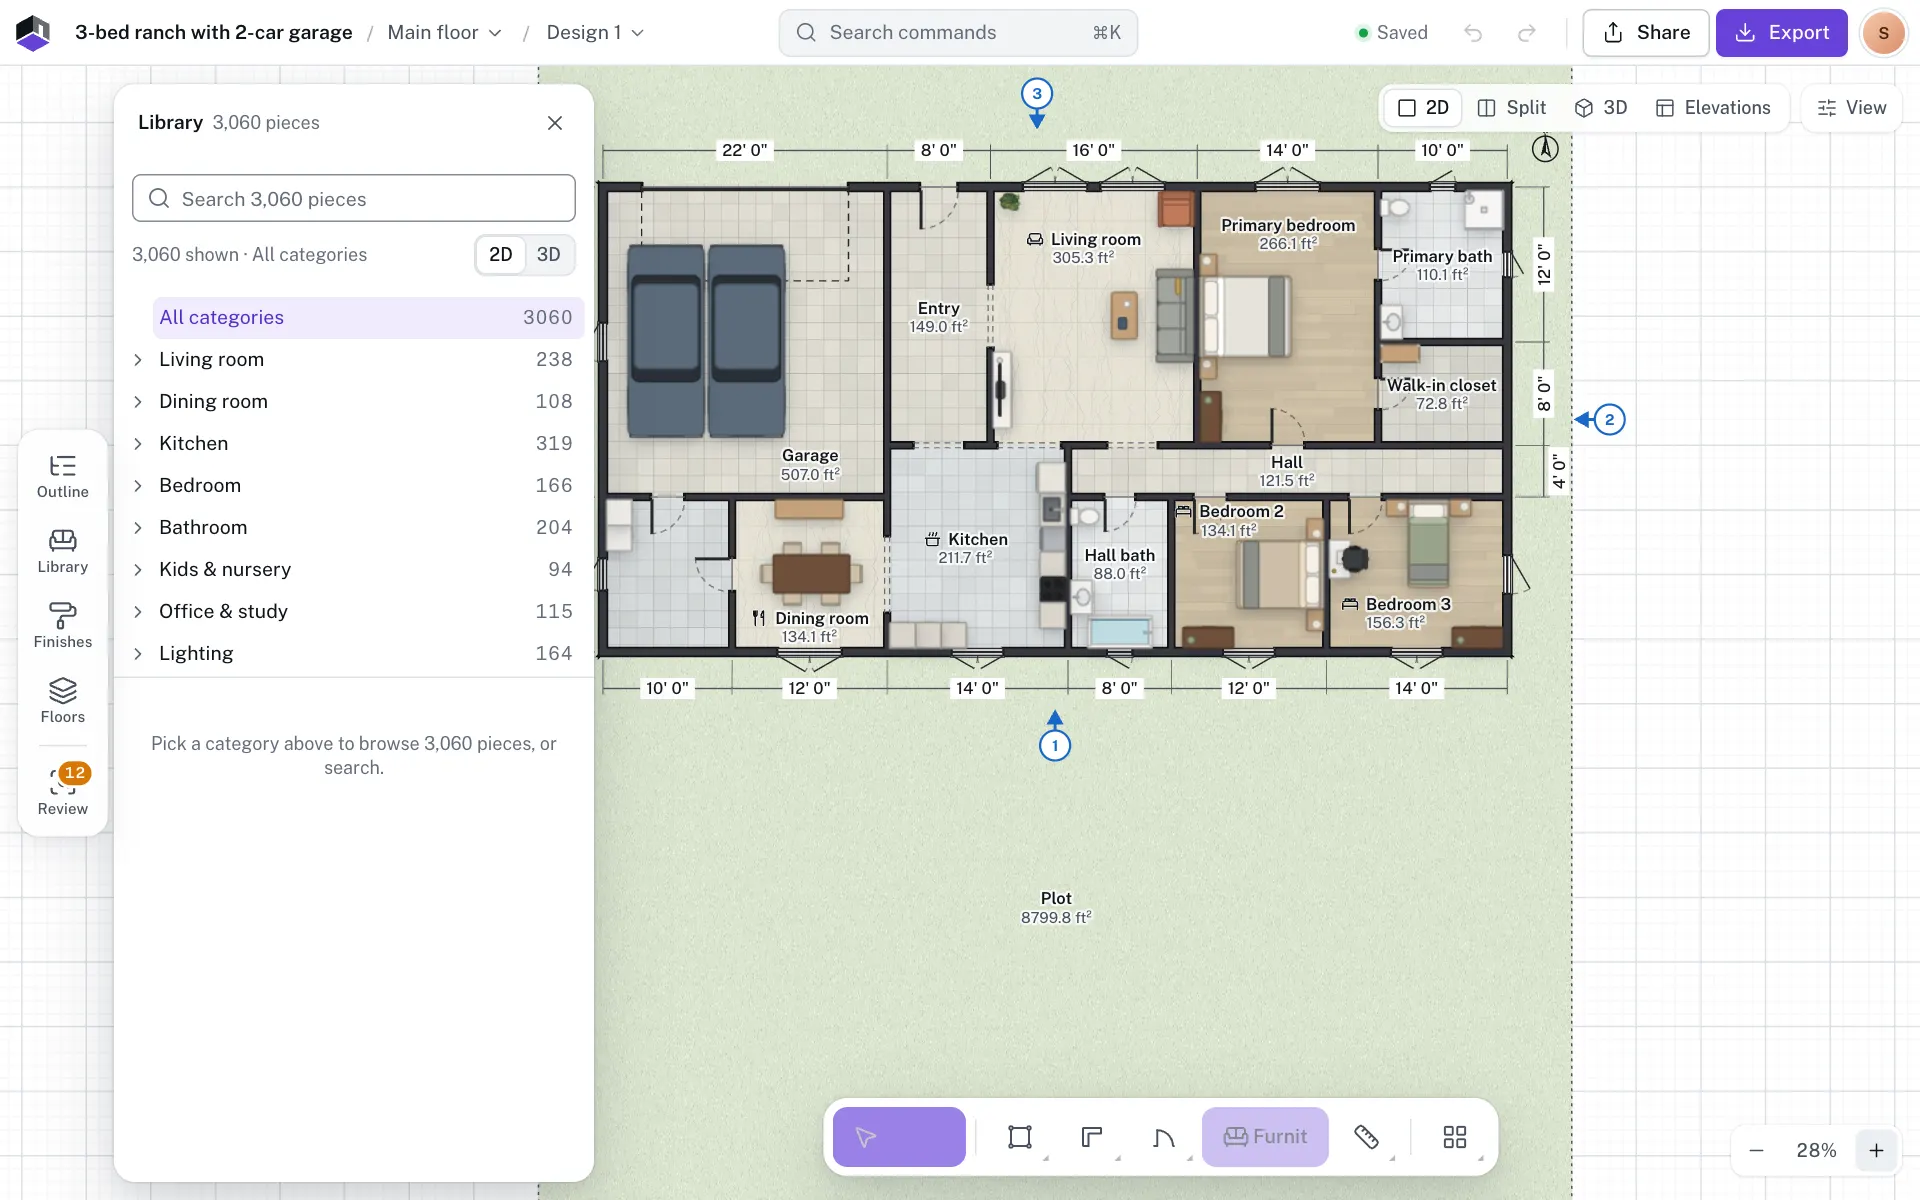Click the app logo at top left
The width and height of the screenshot is (1920, 1200).
point(33,33)
